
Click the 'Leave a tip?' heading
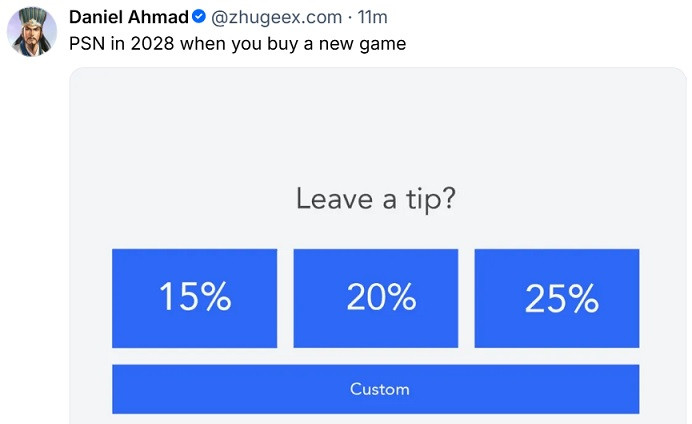pyautogui.click(x=376, y=199)
